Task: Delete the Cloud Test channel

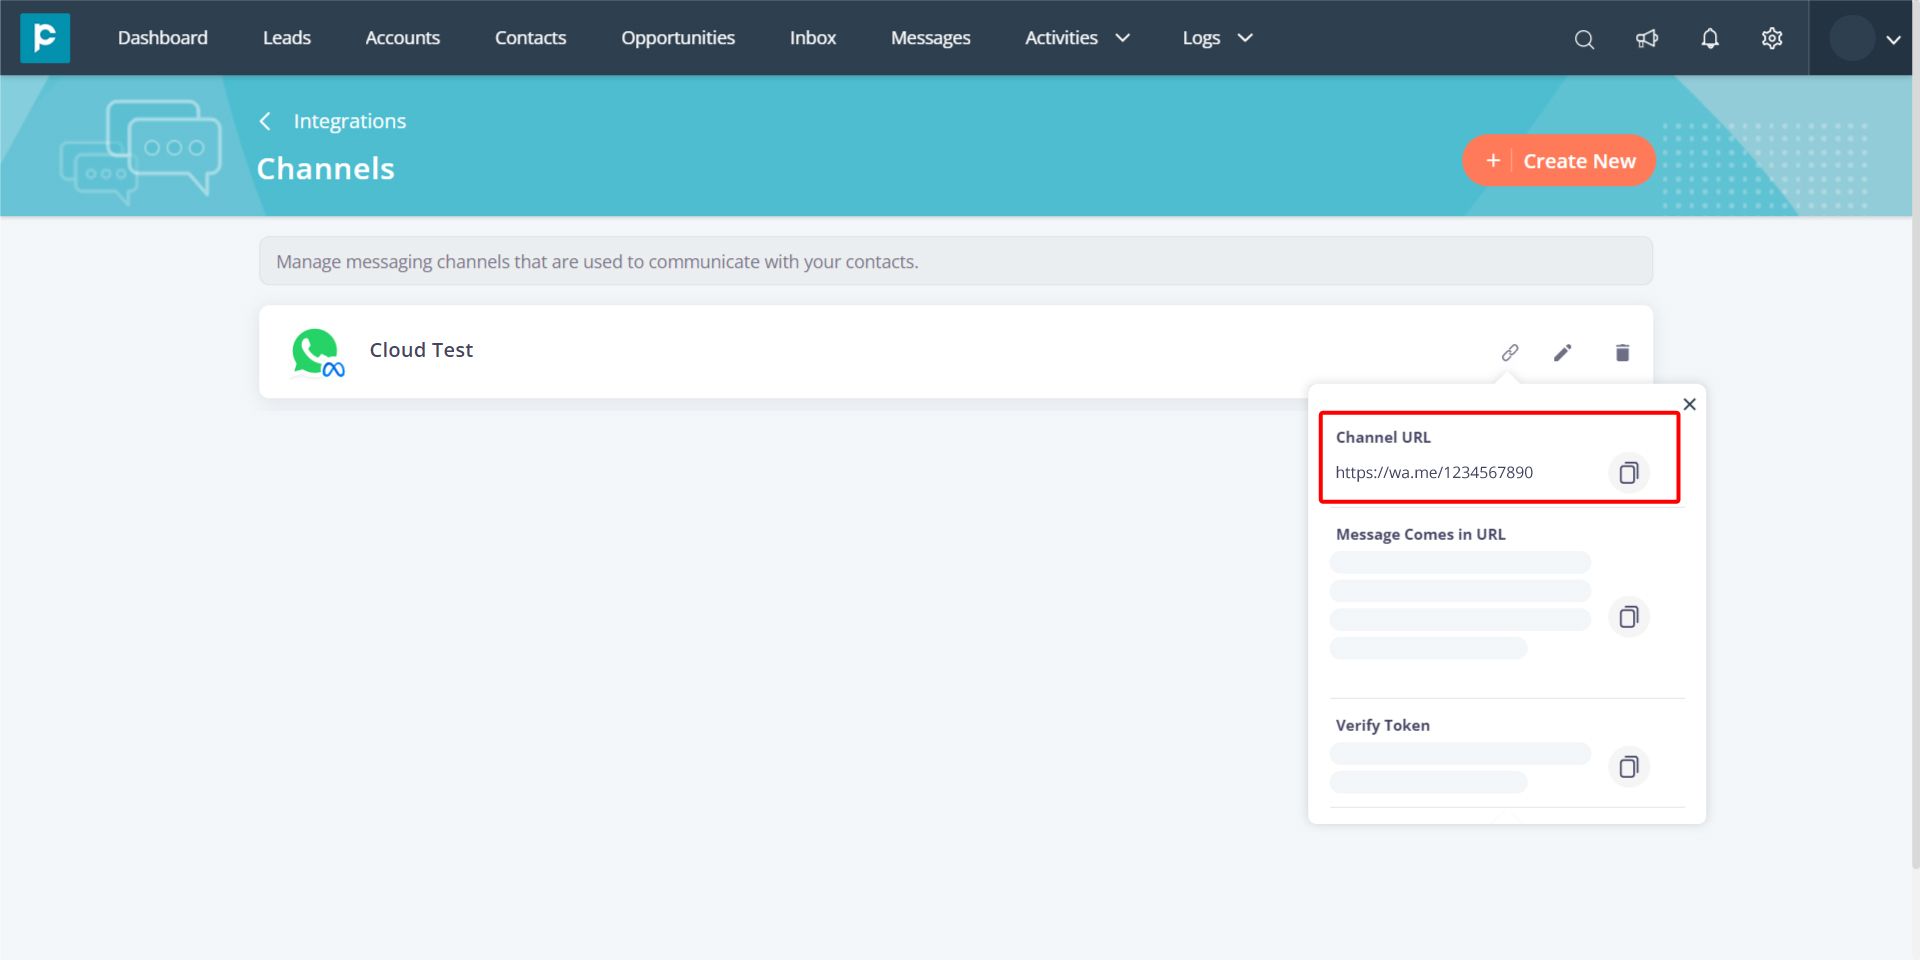Action: (x=1622, y=352)
